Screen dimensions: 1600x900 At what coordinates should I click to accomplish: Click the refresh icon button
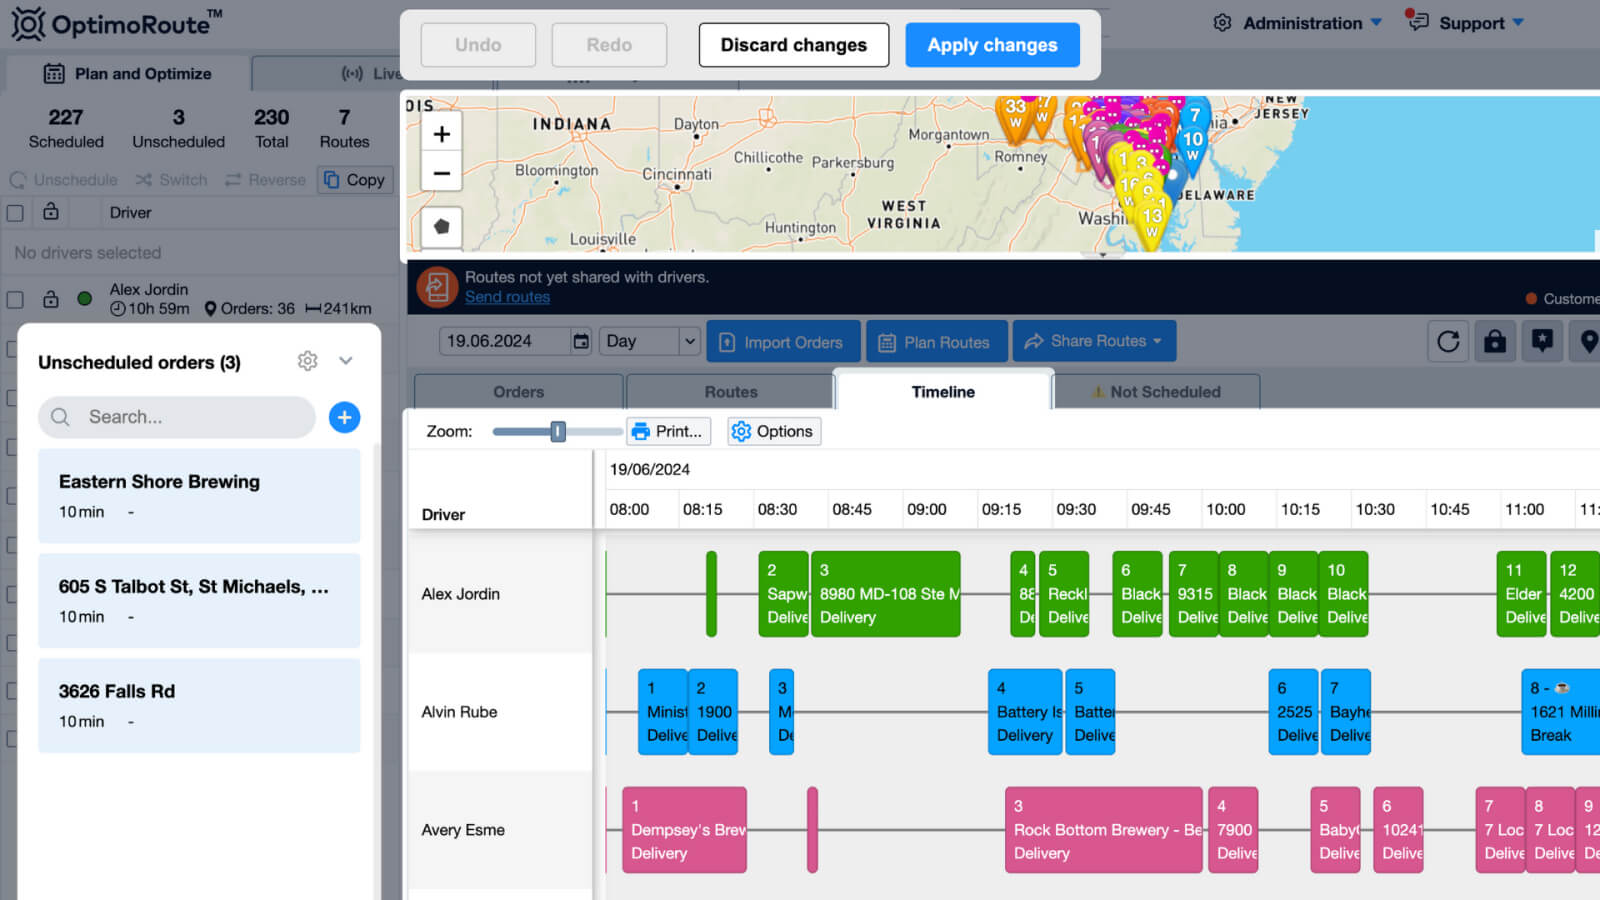coord(1448,342)
